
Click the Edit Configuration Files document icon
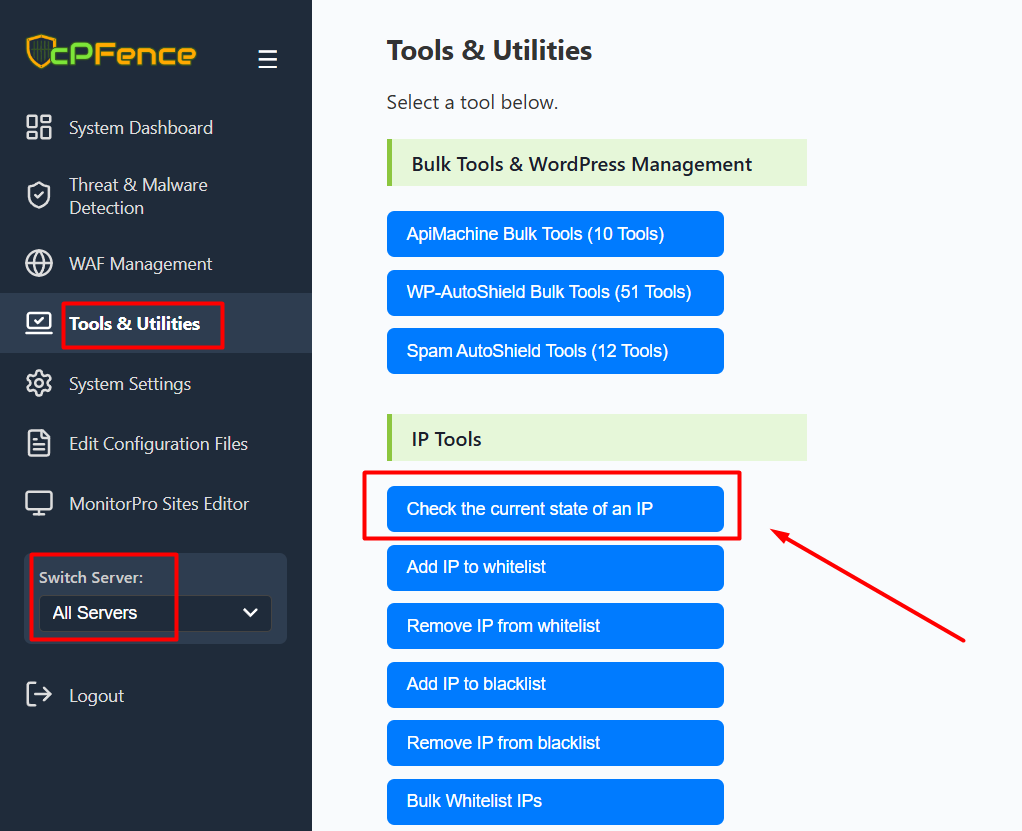pyautogui.click(x=39, y=443)
